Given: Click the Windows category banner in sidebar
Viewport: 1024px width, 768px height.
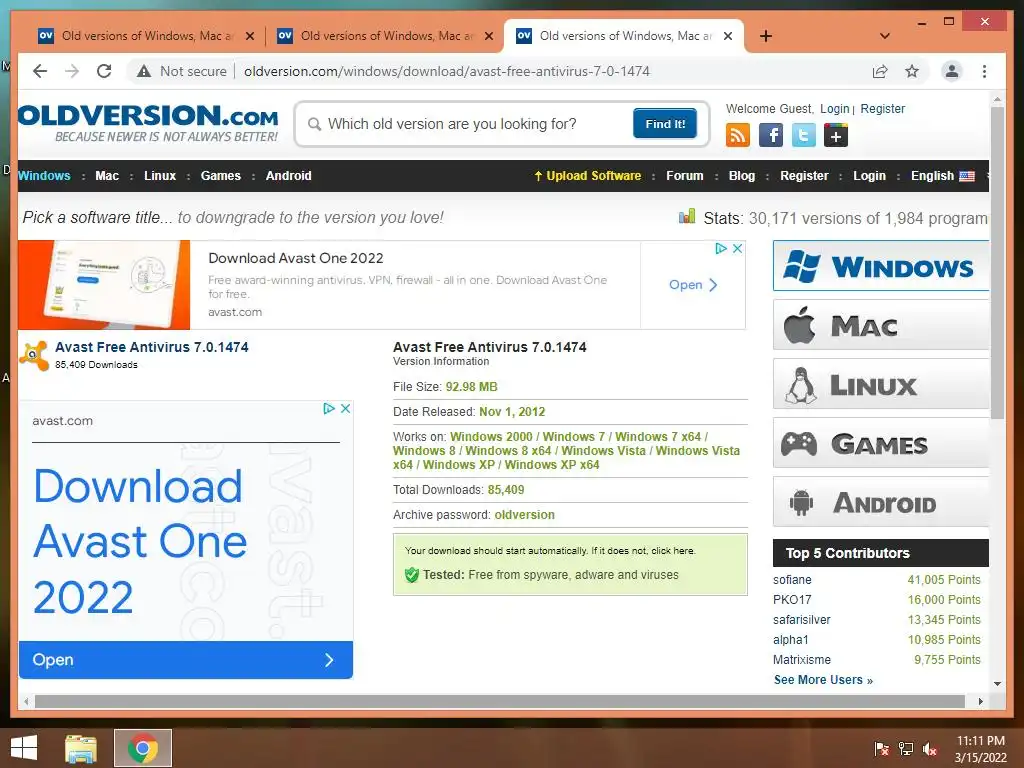Looking at the screenshot, I should click(x=881, y=266).
